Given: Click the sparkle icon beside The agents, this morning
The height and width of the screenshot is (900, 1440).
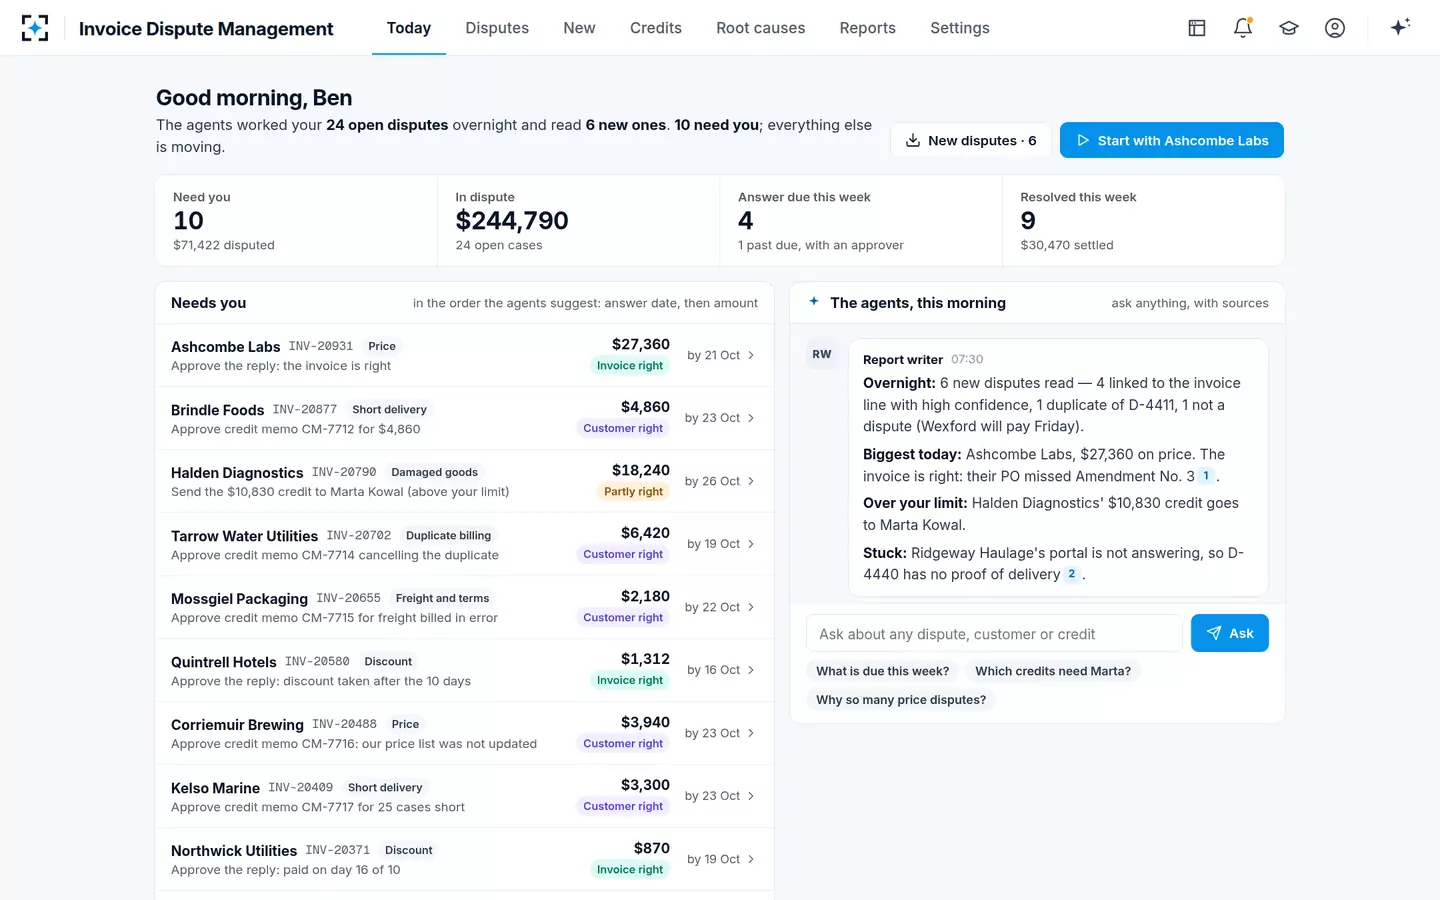Looking at the screenshot, I should (x=814, y=301).
